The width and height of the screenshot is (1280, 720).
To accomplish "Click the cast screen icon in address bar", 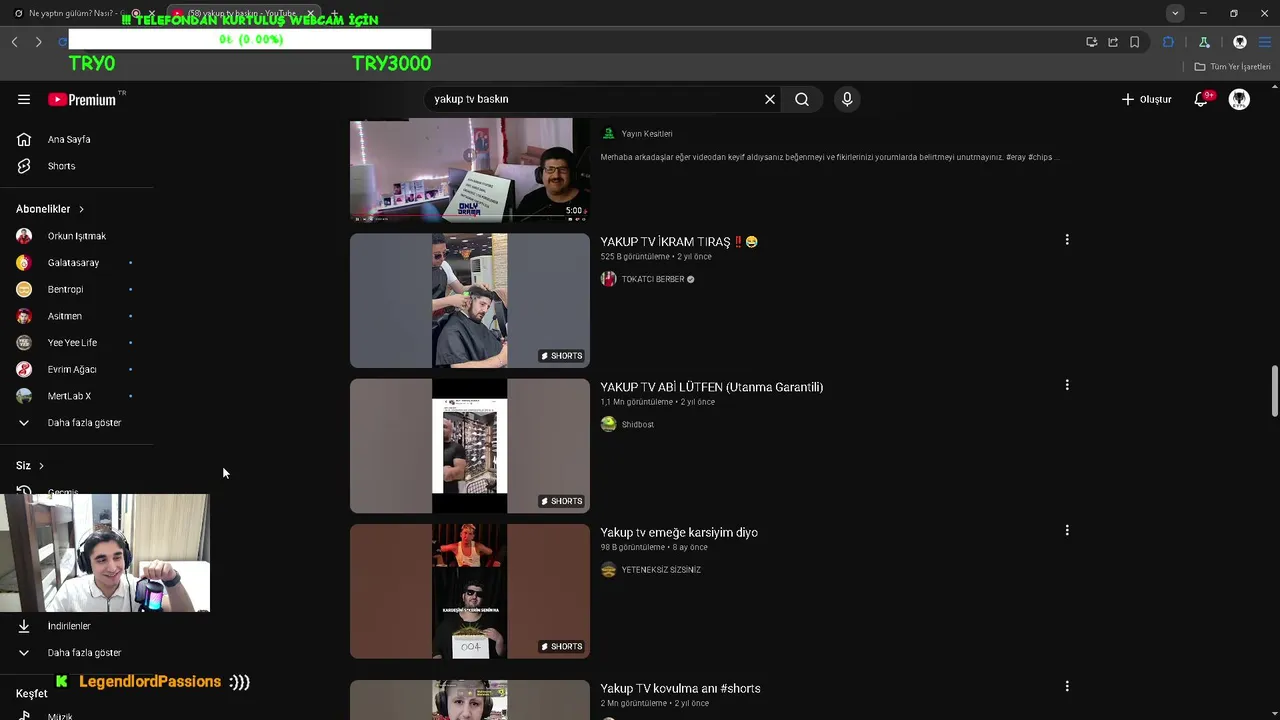I will pos(1091,42).
